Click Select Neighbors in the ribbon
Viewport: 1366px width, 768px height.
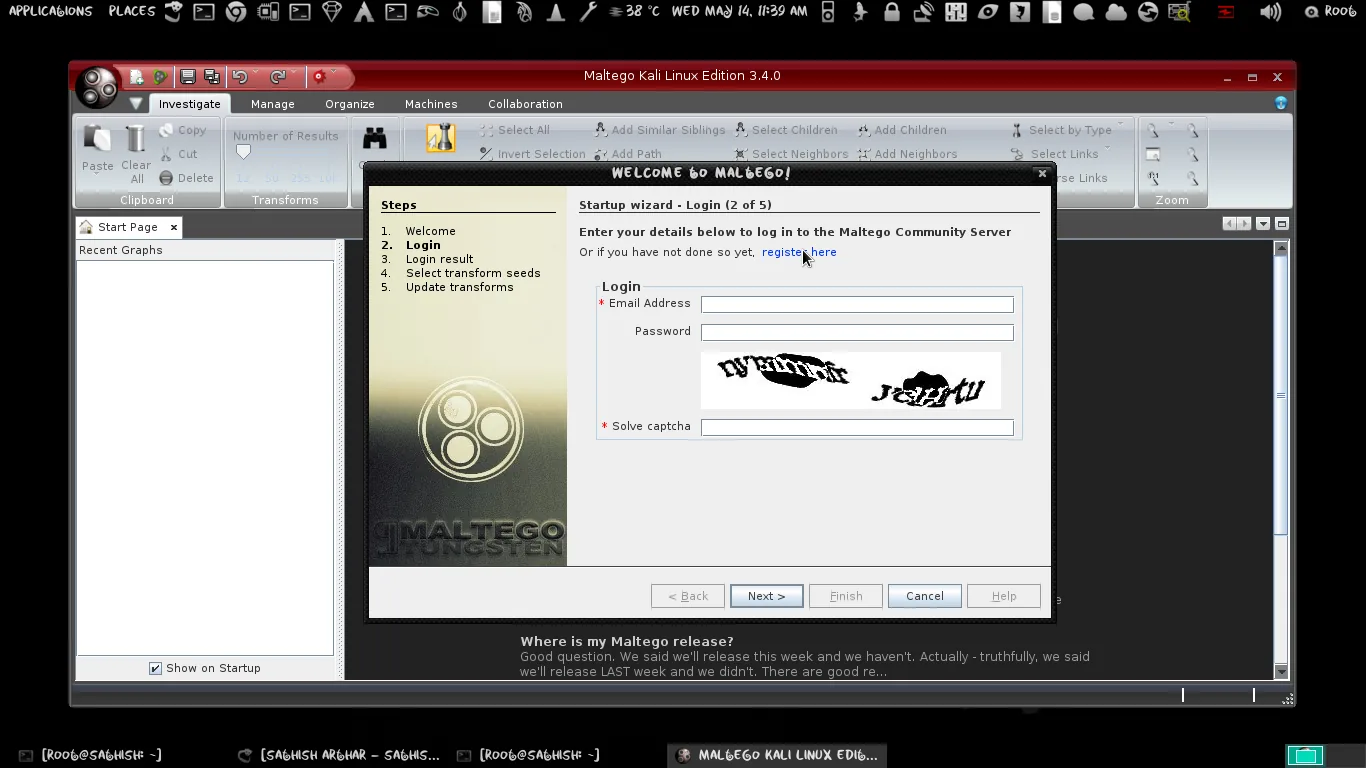(791, 154)
